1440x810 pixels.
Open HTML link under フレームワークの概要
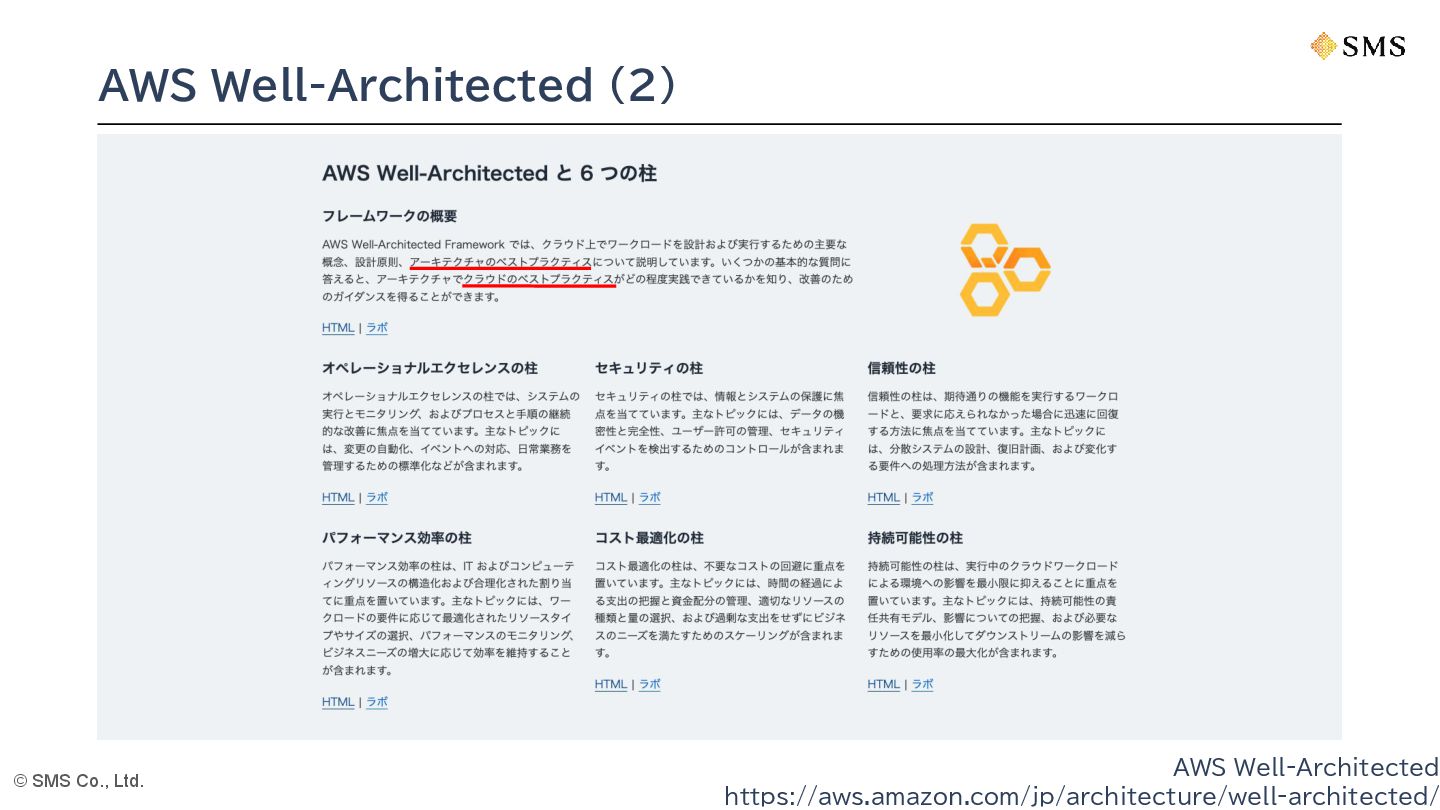click(x=338, y=328)
